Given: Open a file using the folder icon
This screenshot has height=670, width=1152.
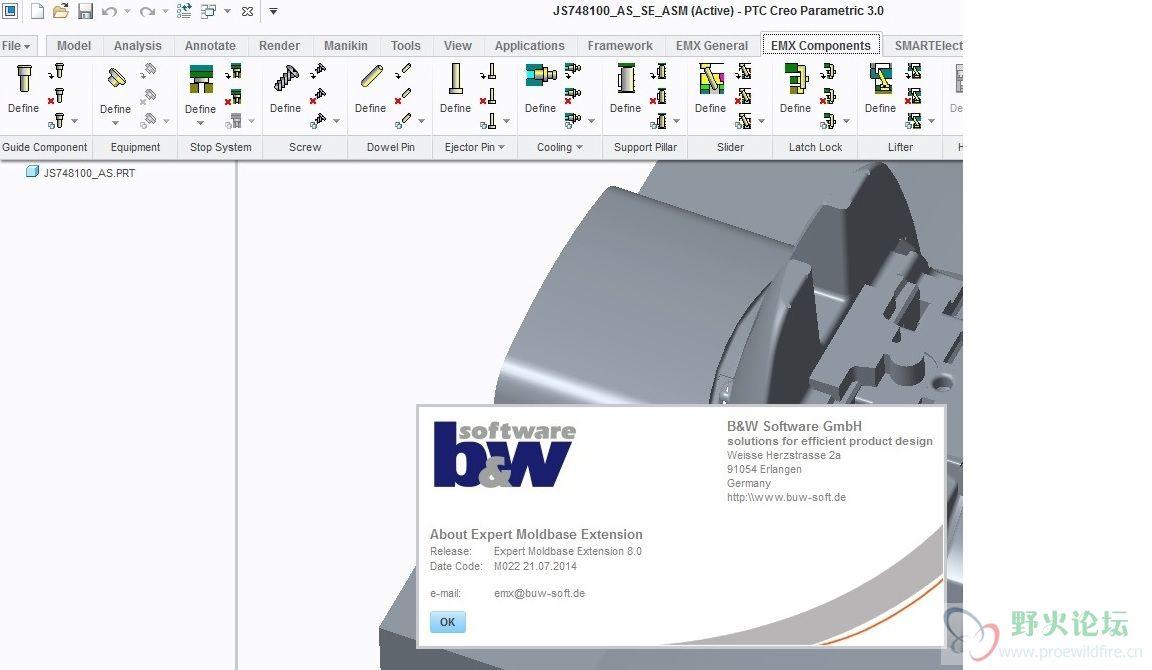Looking at the screenshot, I should (61, 11).
